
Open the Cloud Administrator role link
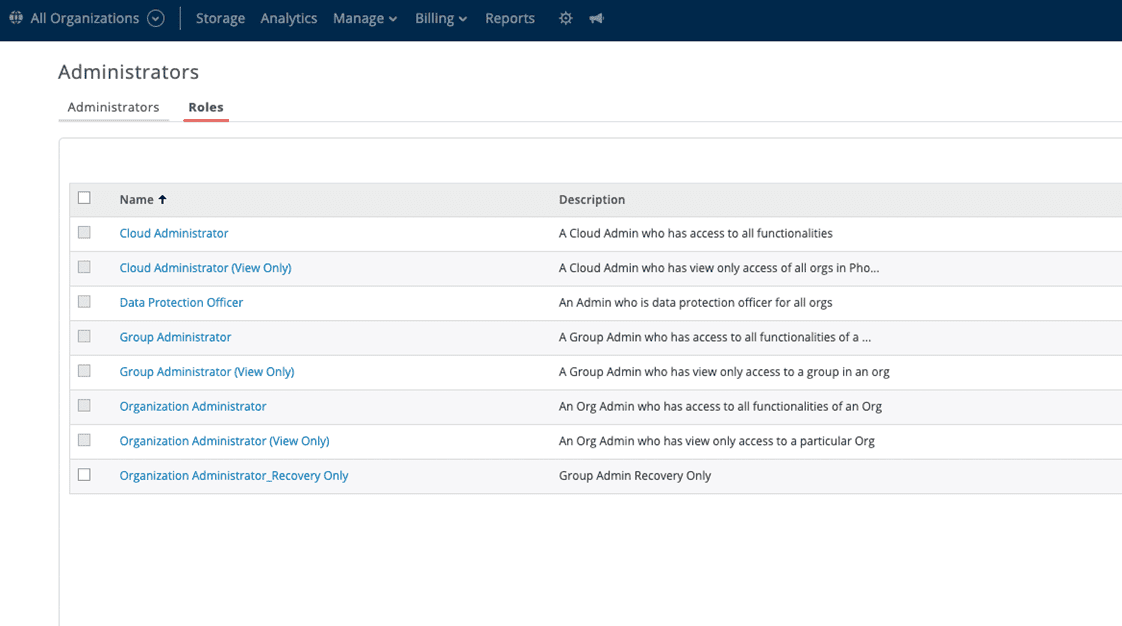coord(174,233)
